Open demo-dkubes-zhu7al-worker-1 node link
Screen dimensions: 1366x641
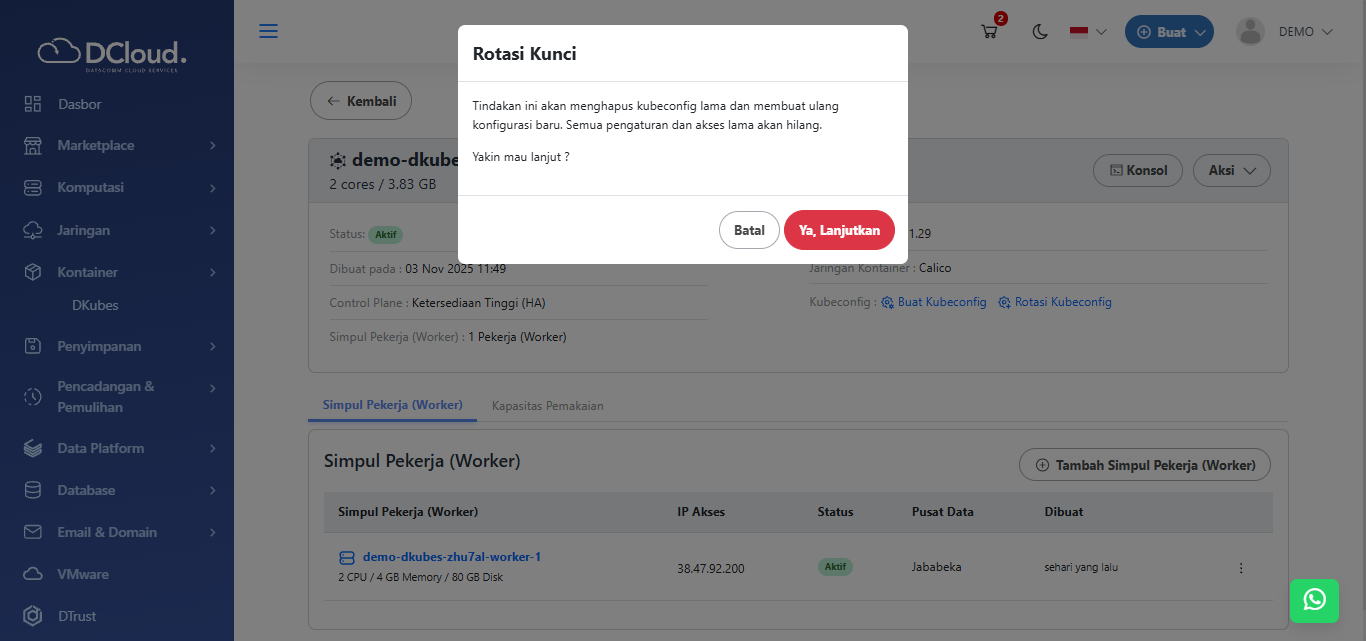[451, 557]
